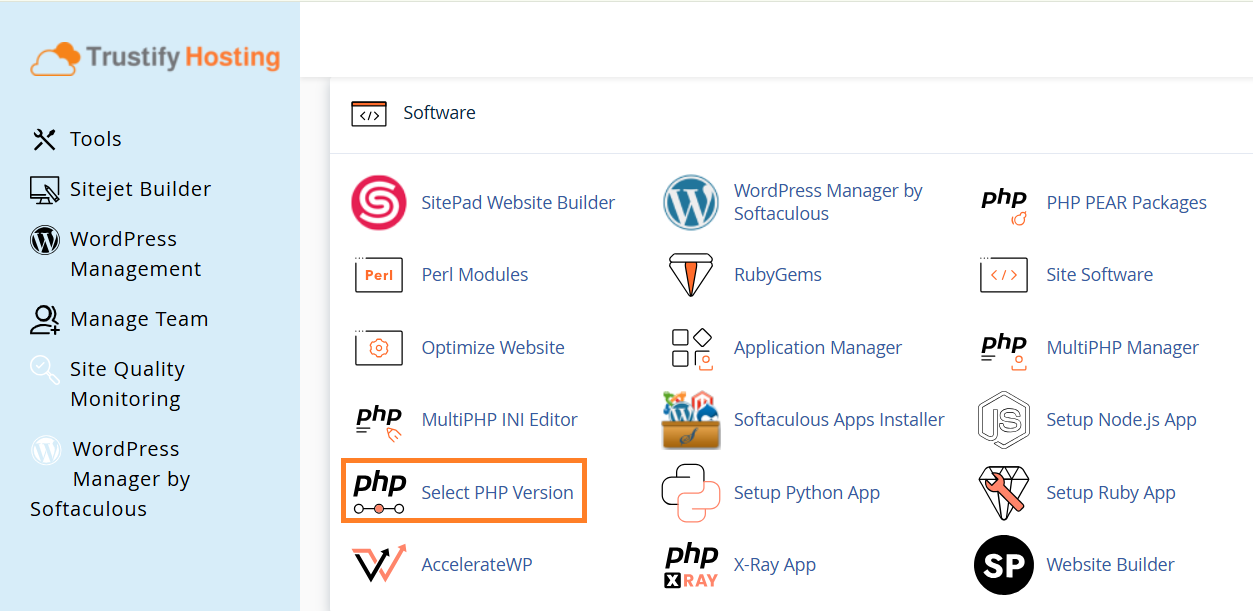
Task: Click the Application Manager icon
Action: [691, 348]
